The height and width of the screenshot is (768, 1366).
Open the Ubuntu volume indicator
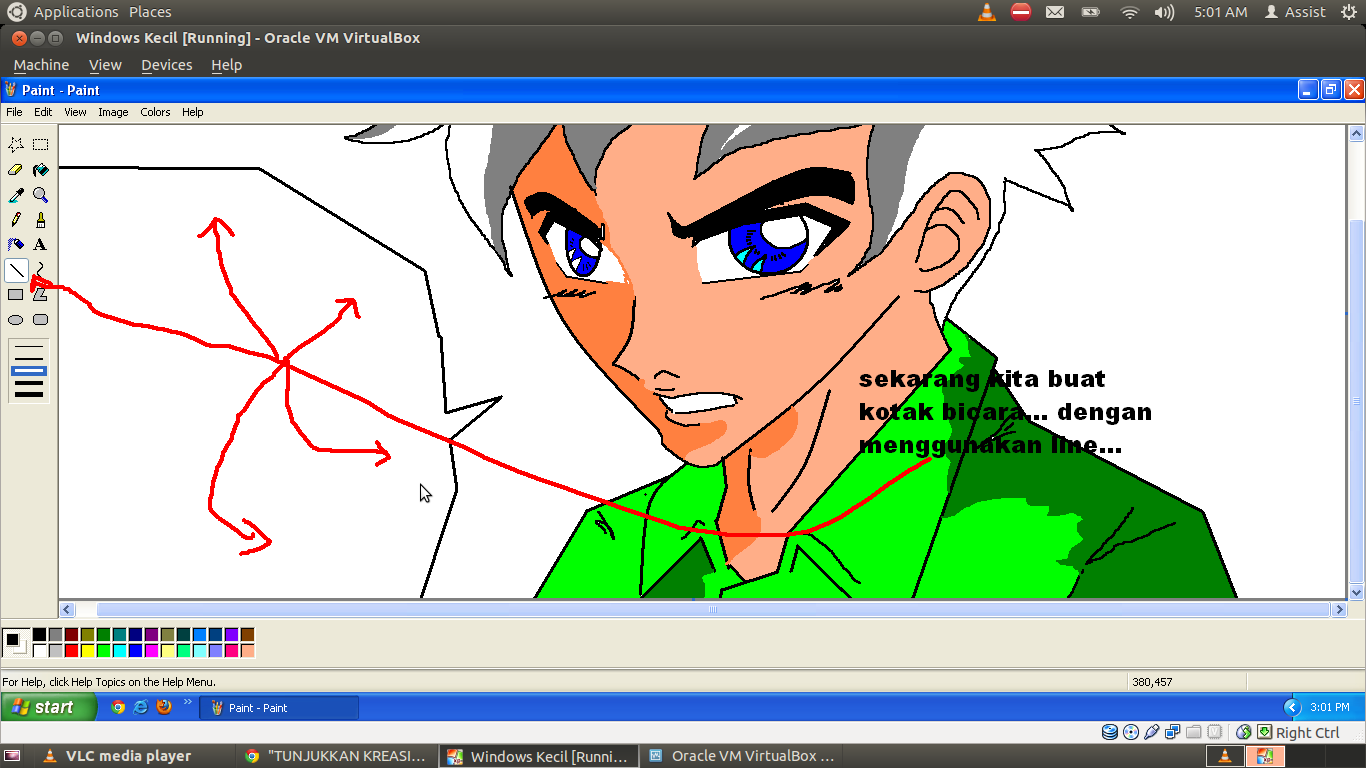pyautogui.click(x=1164, y=12)
